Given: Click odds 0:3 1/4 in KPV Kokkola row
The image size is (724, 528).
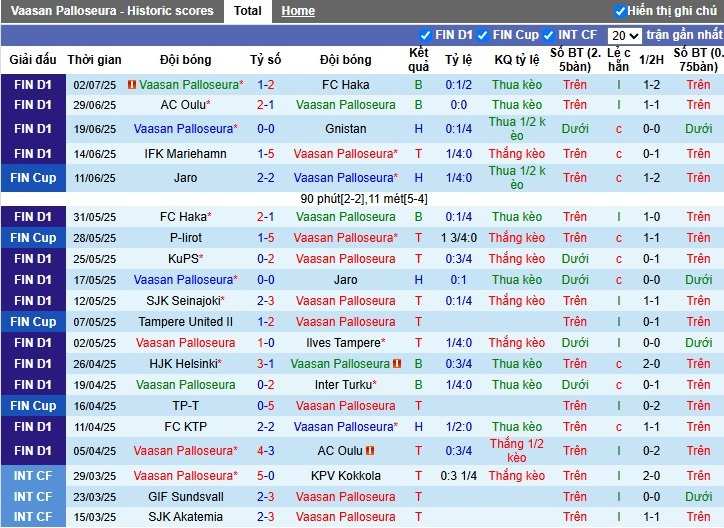Looking at the screenshot, I should click(459, 476).
